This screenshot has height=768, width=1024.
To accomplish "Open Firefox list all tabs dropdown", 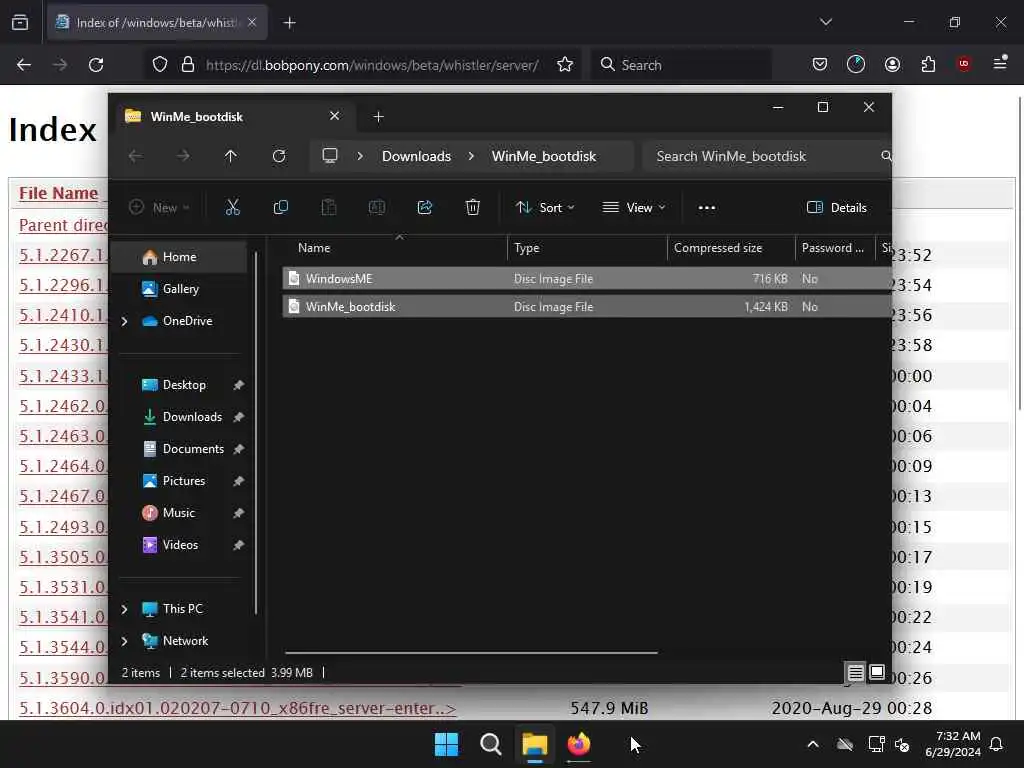I will coord(825,22).
